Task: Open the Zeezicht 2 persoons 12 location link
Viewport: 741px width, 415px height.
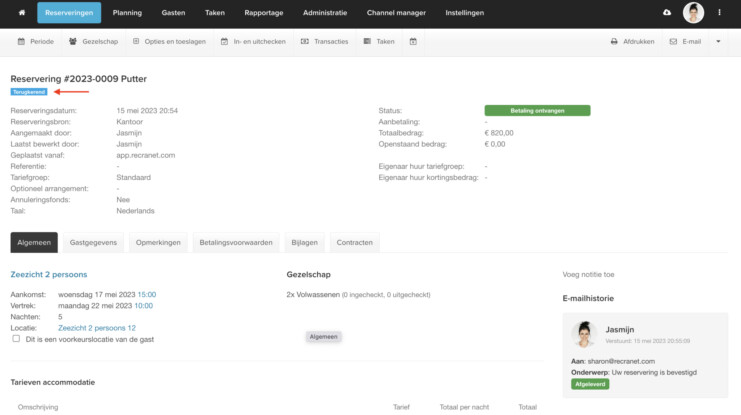Action: (x=97, y=327)
